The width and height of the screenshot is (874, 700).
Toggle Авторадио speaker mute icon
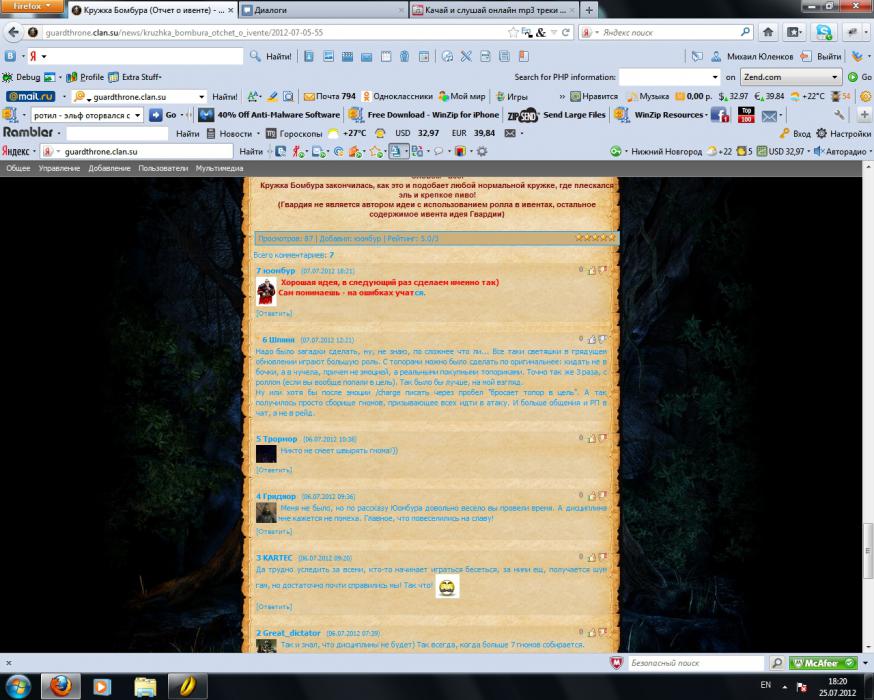click(x=819, y=152)
